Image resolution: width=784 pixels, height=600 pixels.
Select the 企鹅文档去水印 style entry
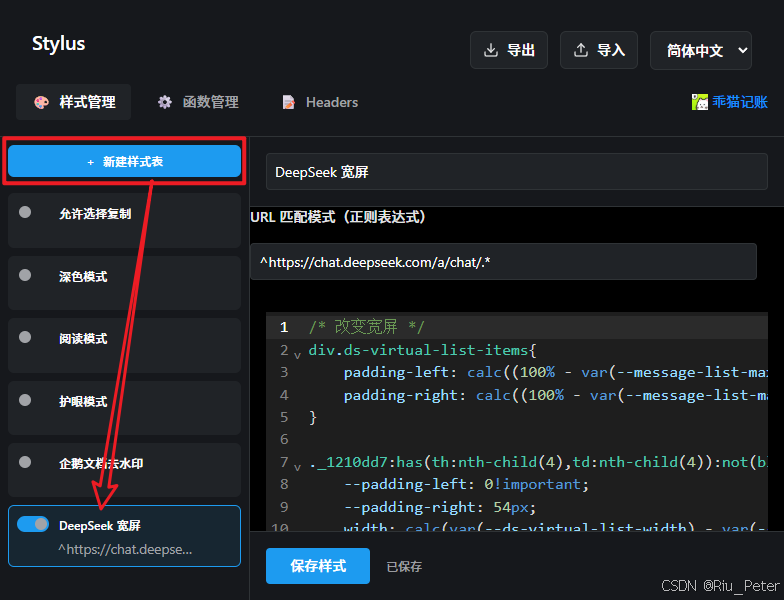(124, 470)
